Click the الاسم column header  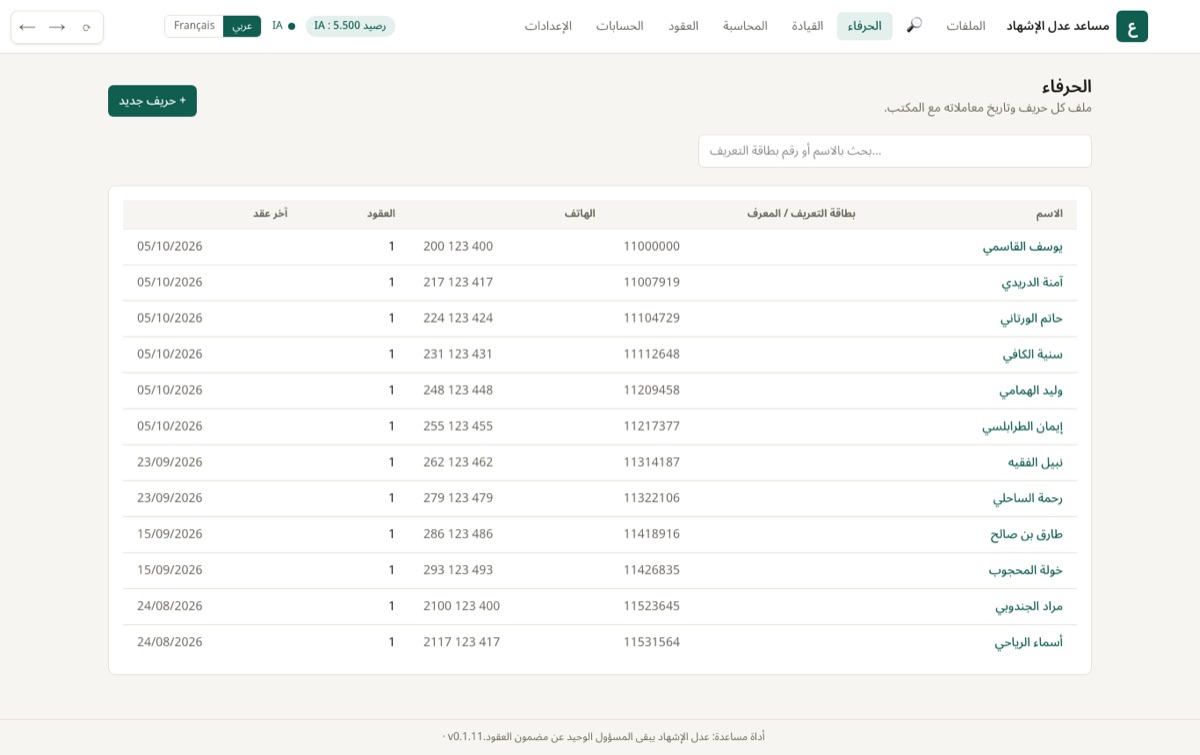1049,214
